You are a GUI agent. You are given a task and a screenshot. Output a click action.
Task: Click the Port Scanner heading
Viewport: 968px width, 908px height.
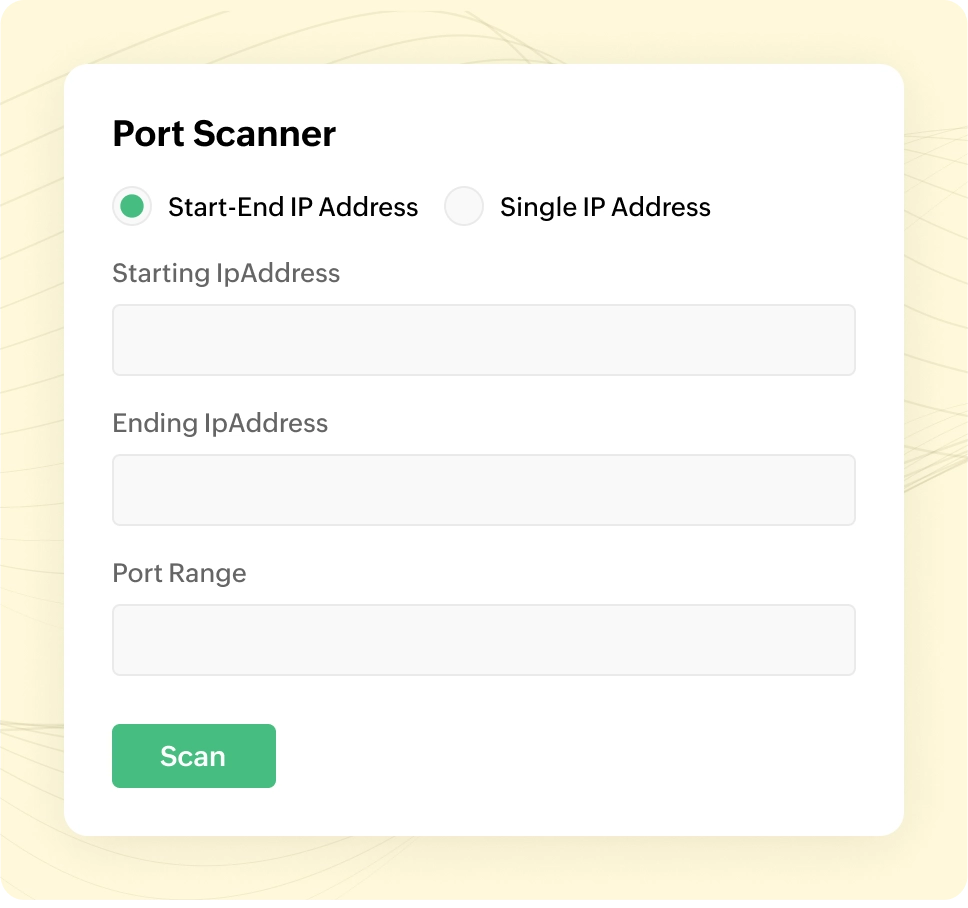(x=224, y=134)
